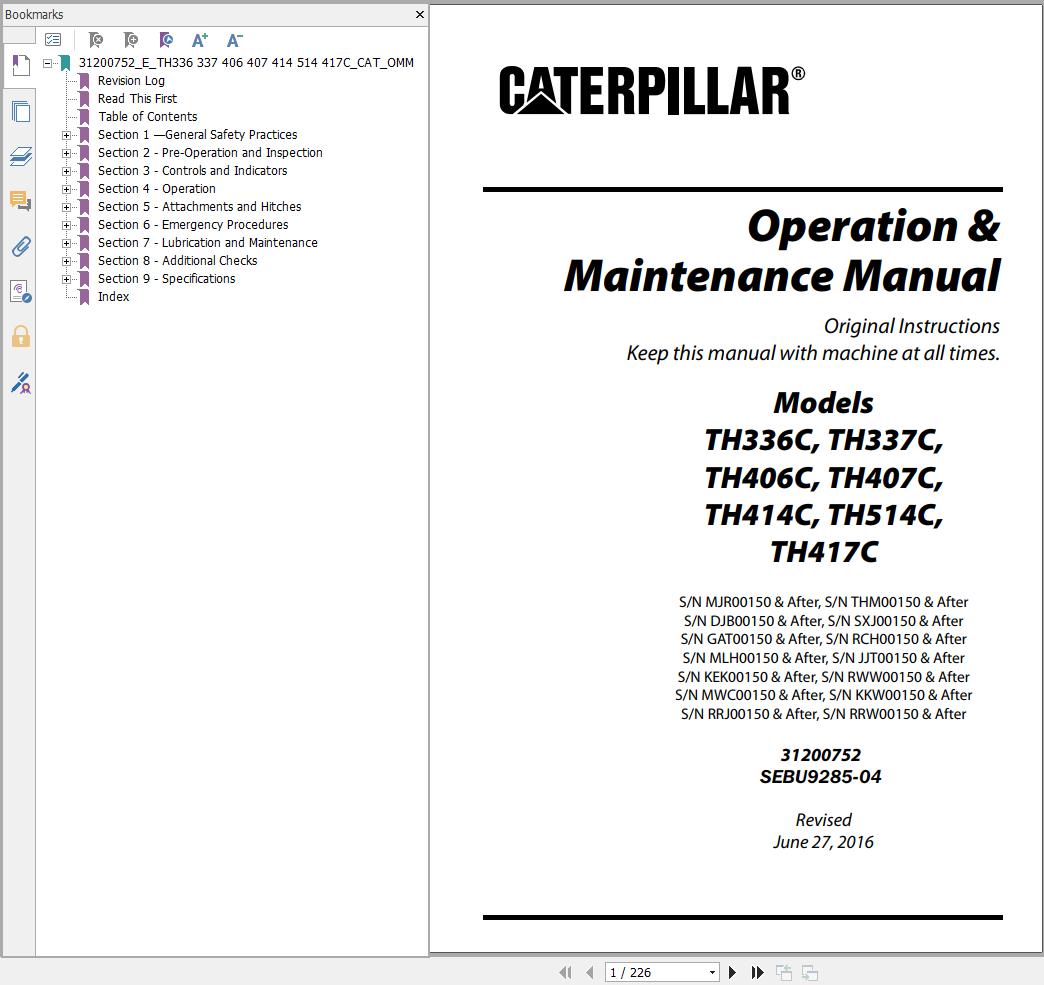The image size is (1044, 985).
Task: Open the bookmark options menu icon
Action: [x=53, y=40]
